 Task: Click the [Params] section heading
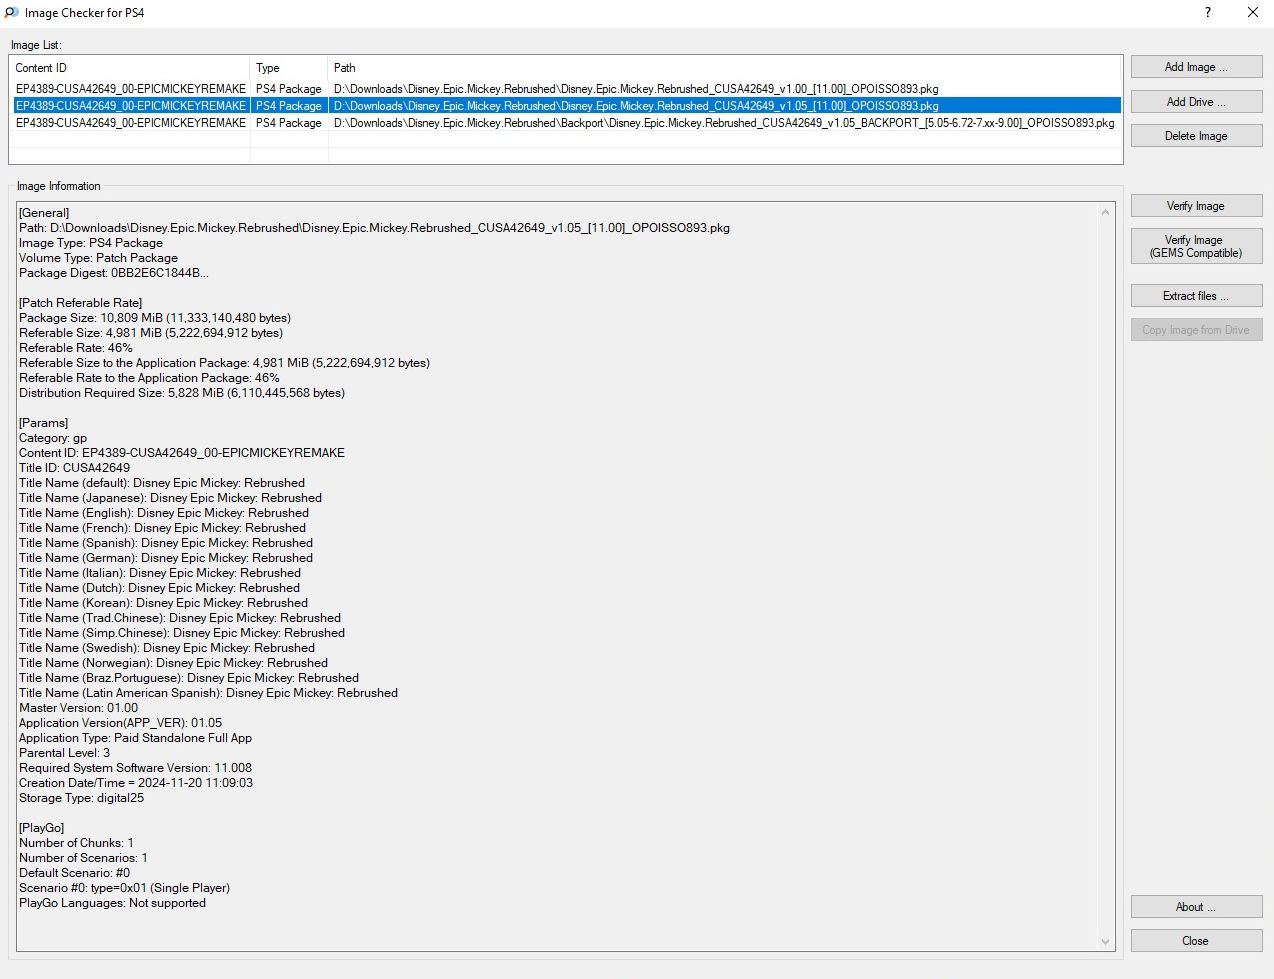click(44, 423)
